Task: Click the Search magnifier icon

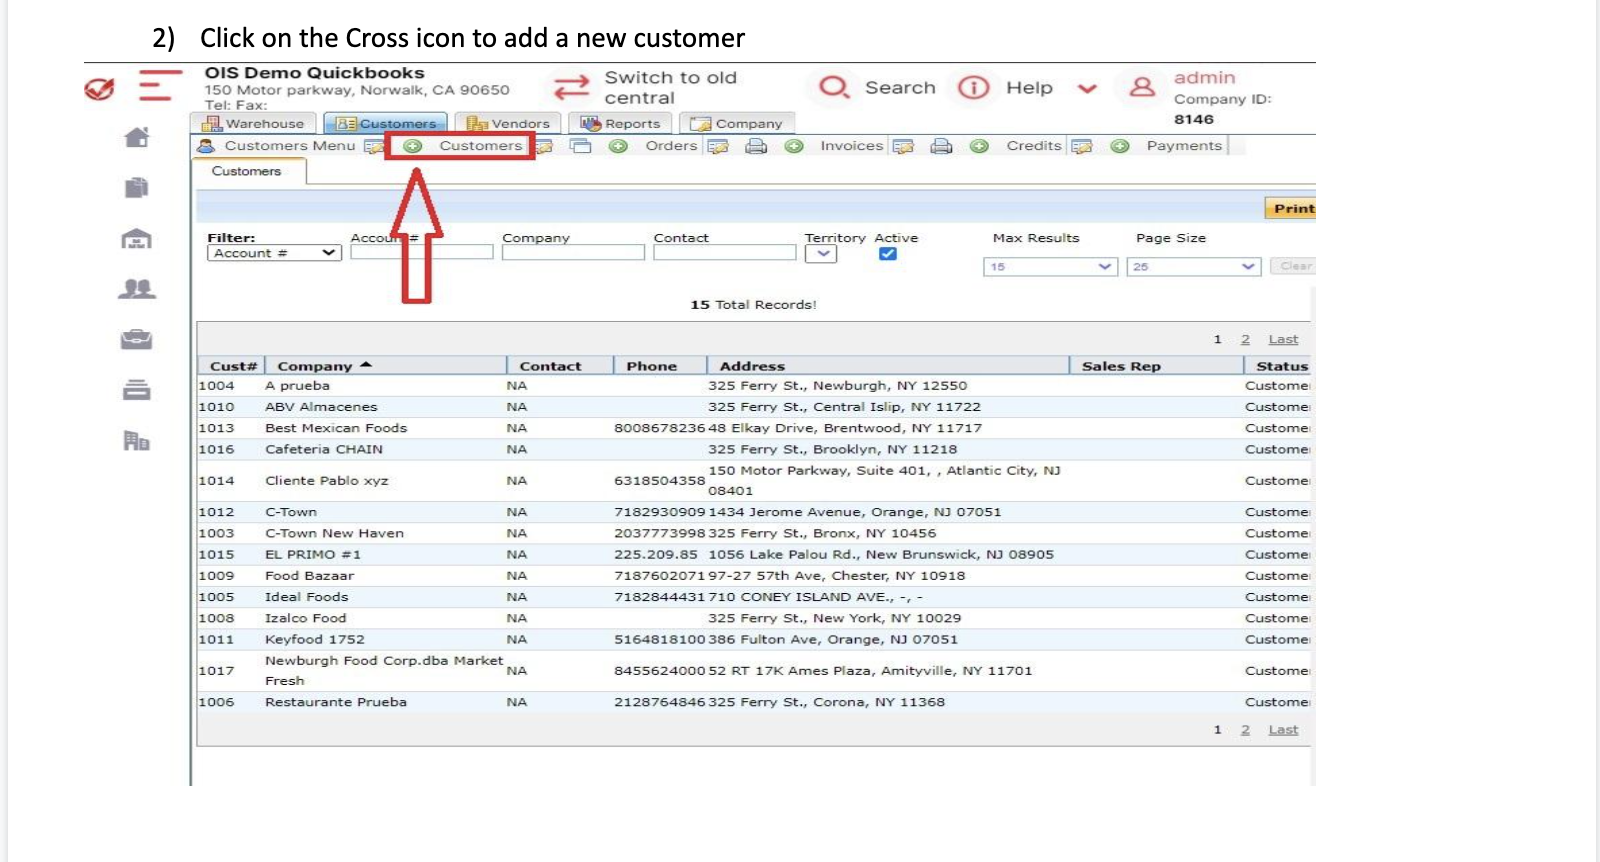Action: [x=834, y=87]
